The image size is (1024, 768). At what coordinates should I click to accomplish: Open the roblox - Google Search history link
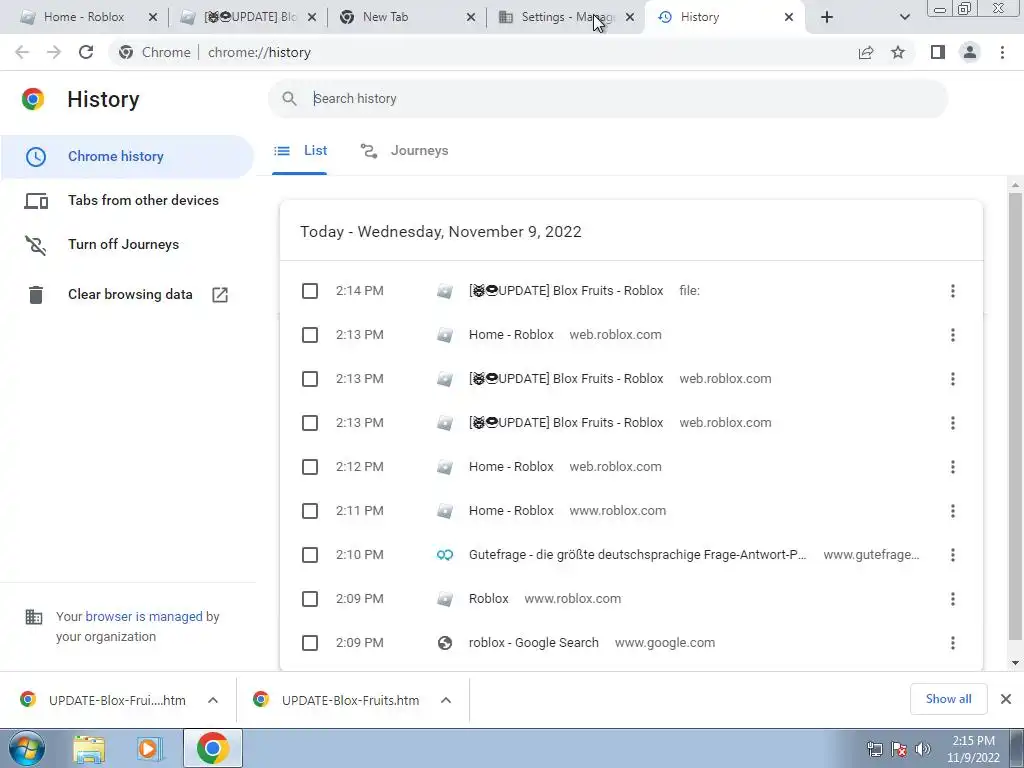coord(534,643)
